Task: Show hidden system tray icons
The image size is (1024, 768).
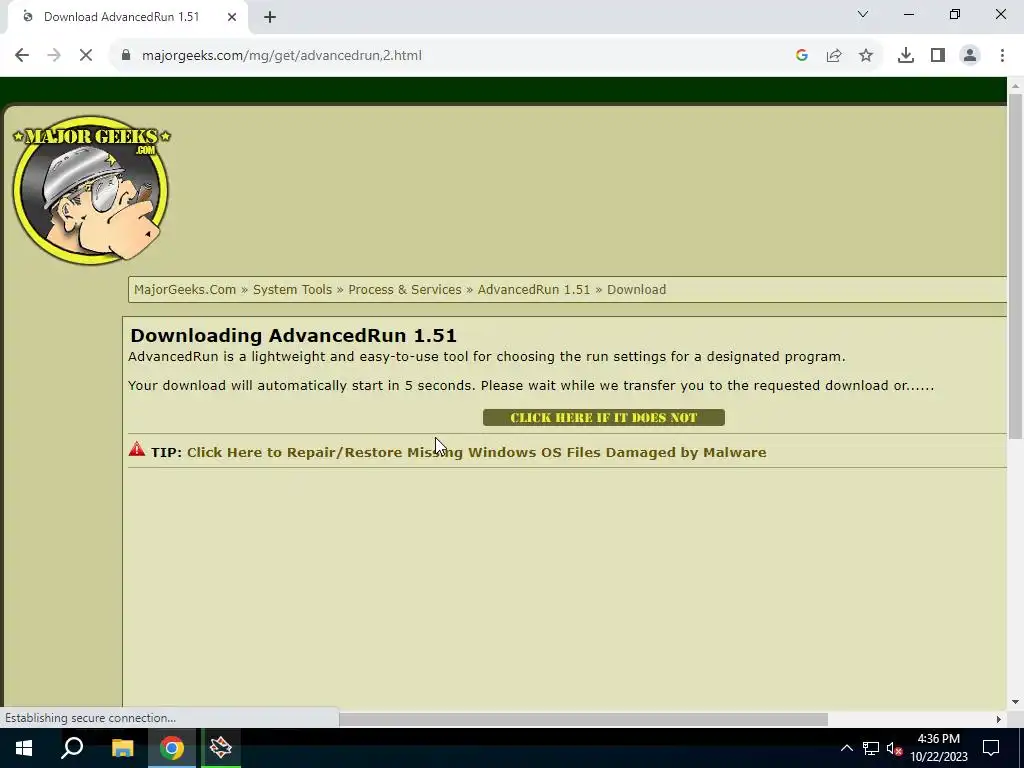Action: (846, 748)
